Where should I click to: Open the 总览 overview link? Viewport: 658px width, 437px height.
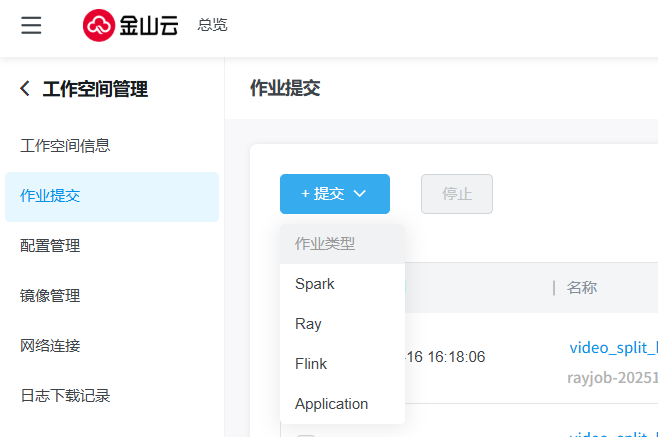coord(212,25)
